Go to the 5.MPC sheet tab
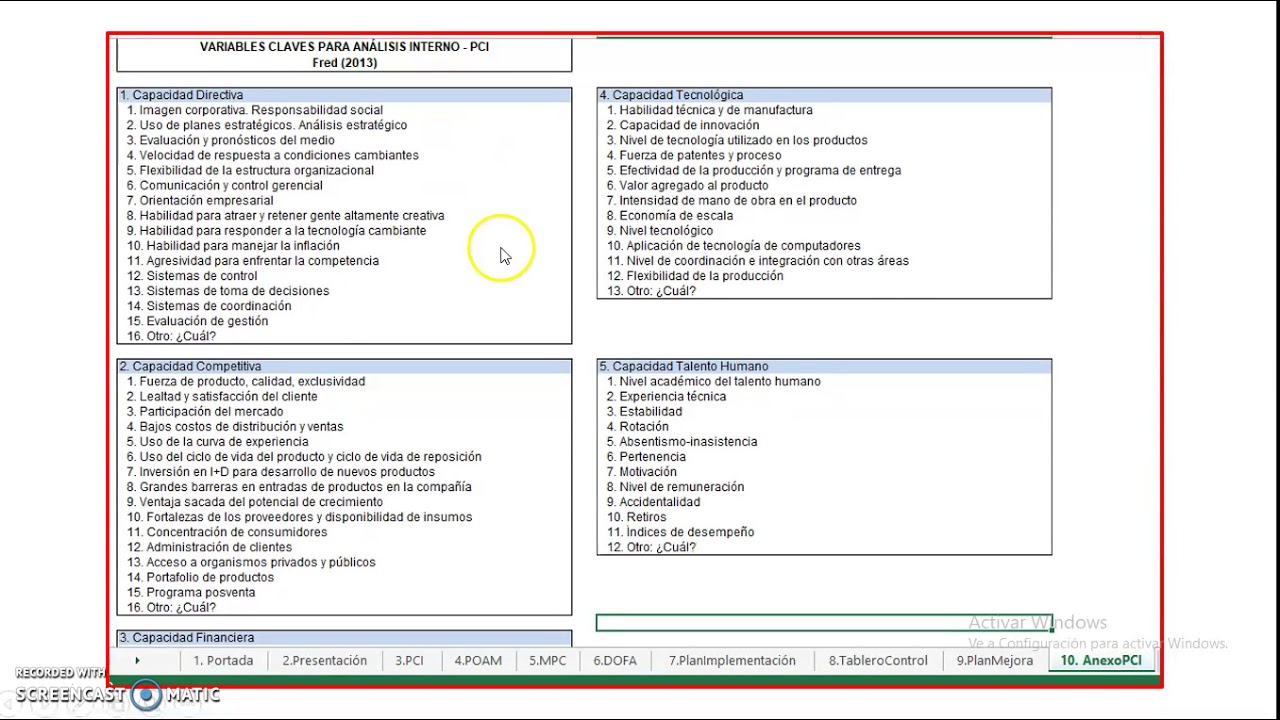 (547, 661)
